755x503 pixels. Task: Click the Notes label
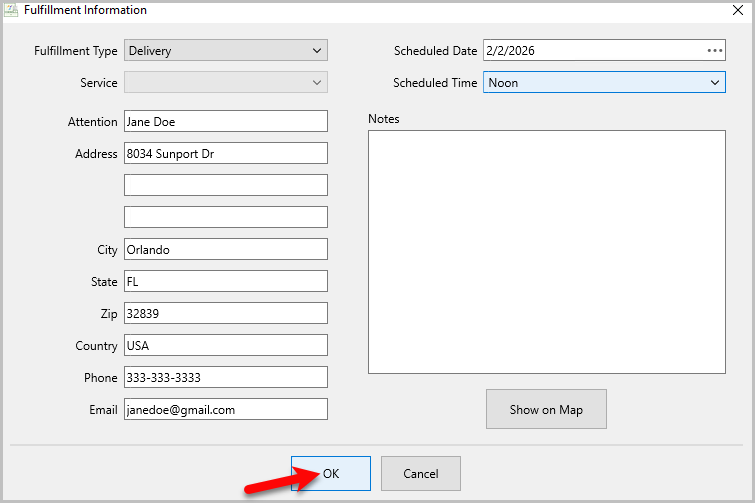coord(384,119)
